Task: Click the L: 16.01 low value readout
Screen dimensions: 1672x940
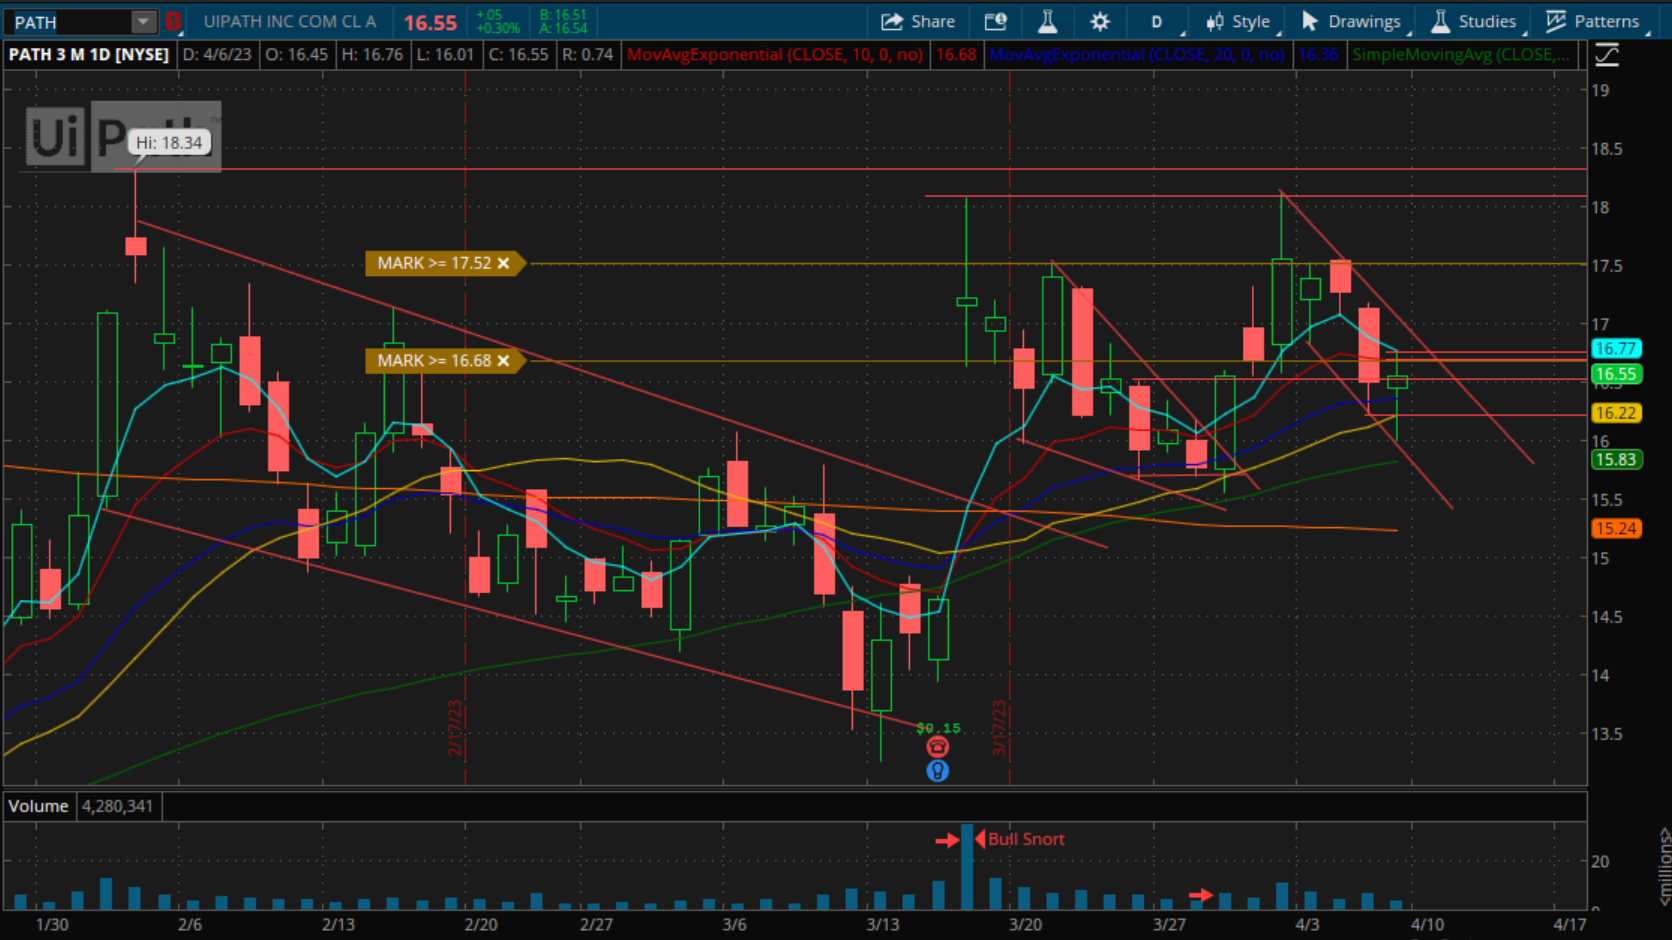Action: pos(445,54)
